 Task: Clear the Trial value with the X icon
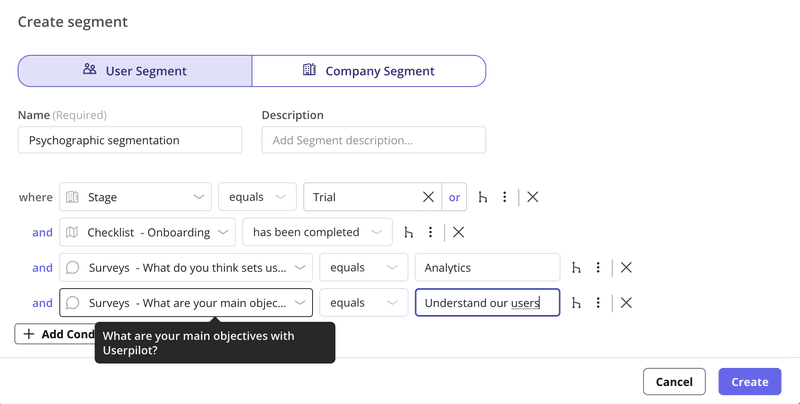pyautogui.click(x=428, y=197)
